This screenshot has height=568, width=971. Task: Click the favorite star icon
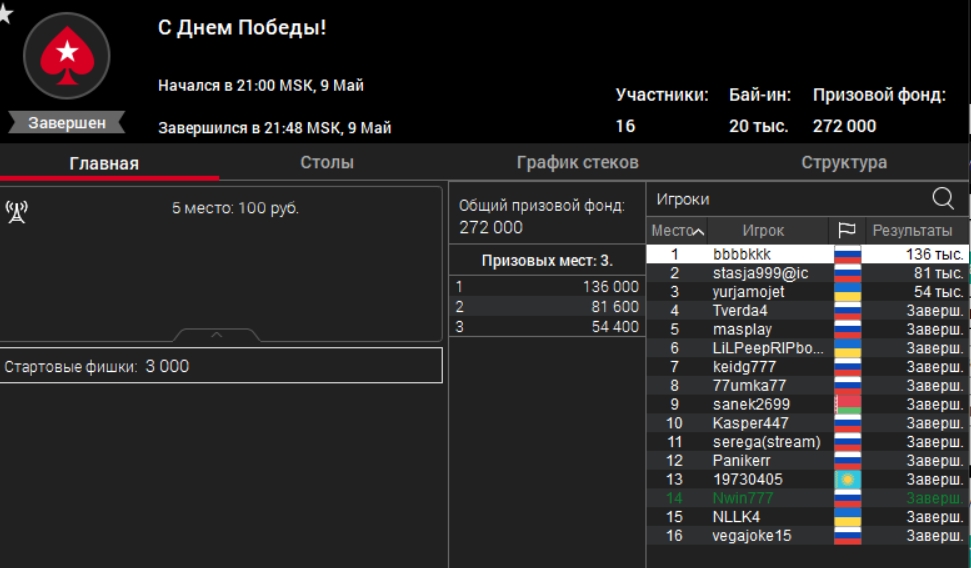(x=5, y=16)
